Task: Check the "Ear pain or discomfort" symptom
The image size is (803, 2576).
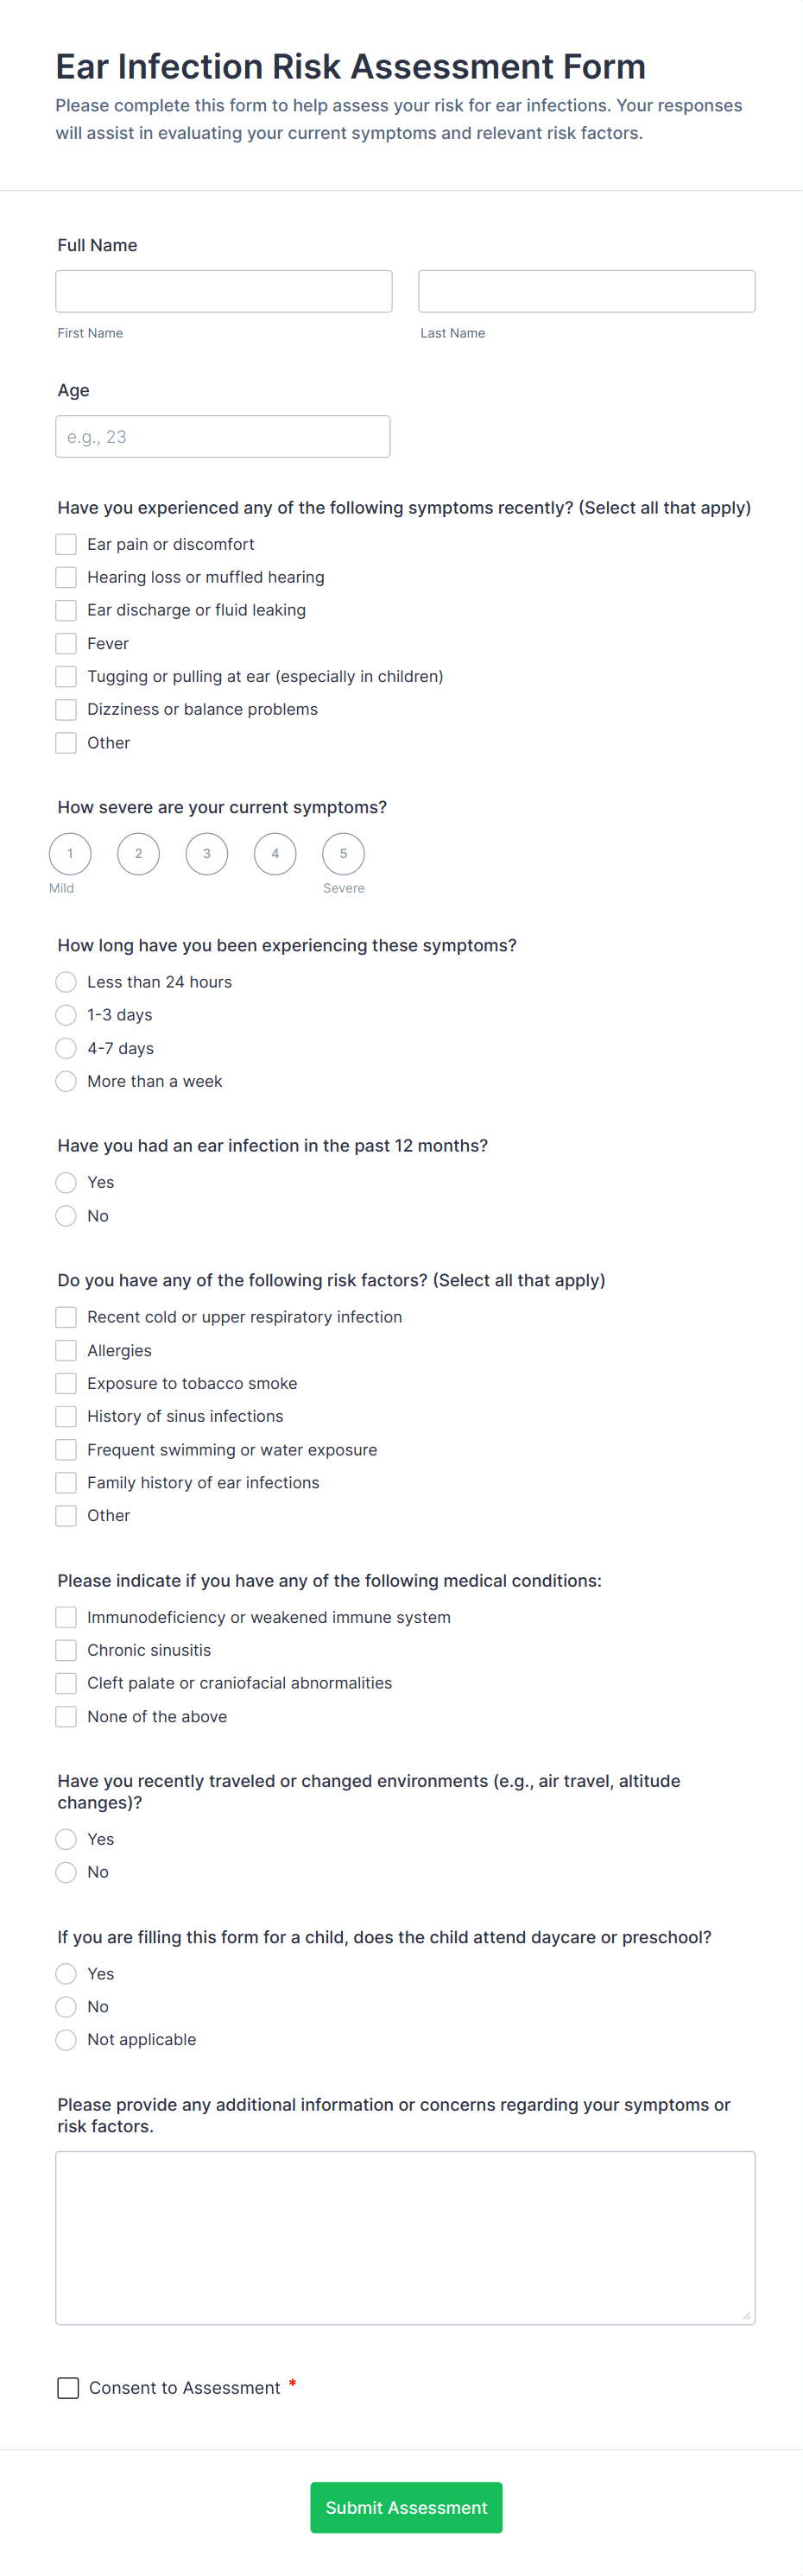Action: point(66,544)
